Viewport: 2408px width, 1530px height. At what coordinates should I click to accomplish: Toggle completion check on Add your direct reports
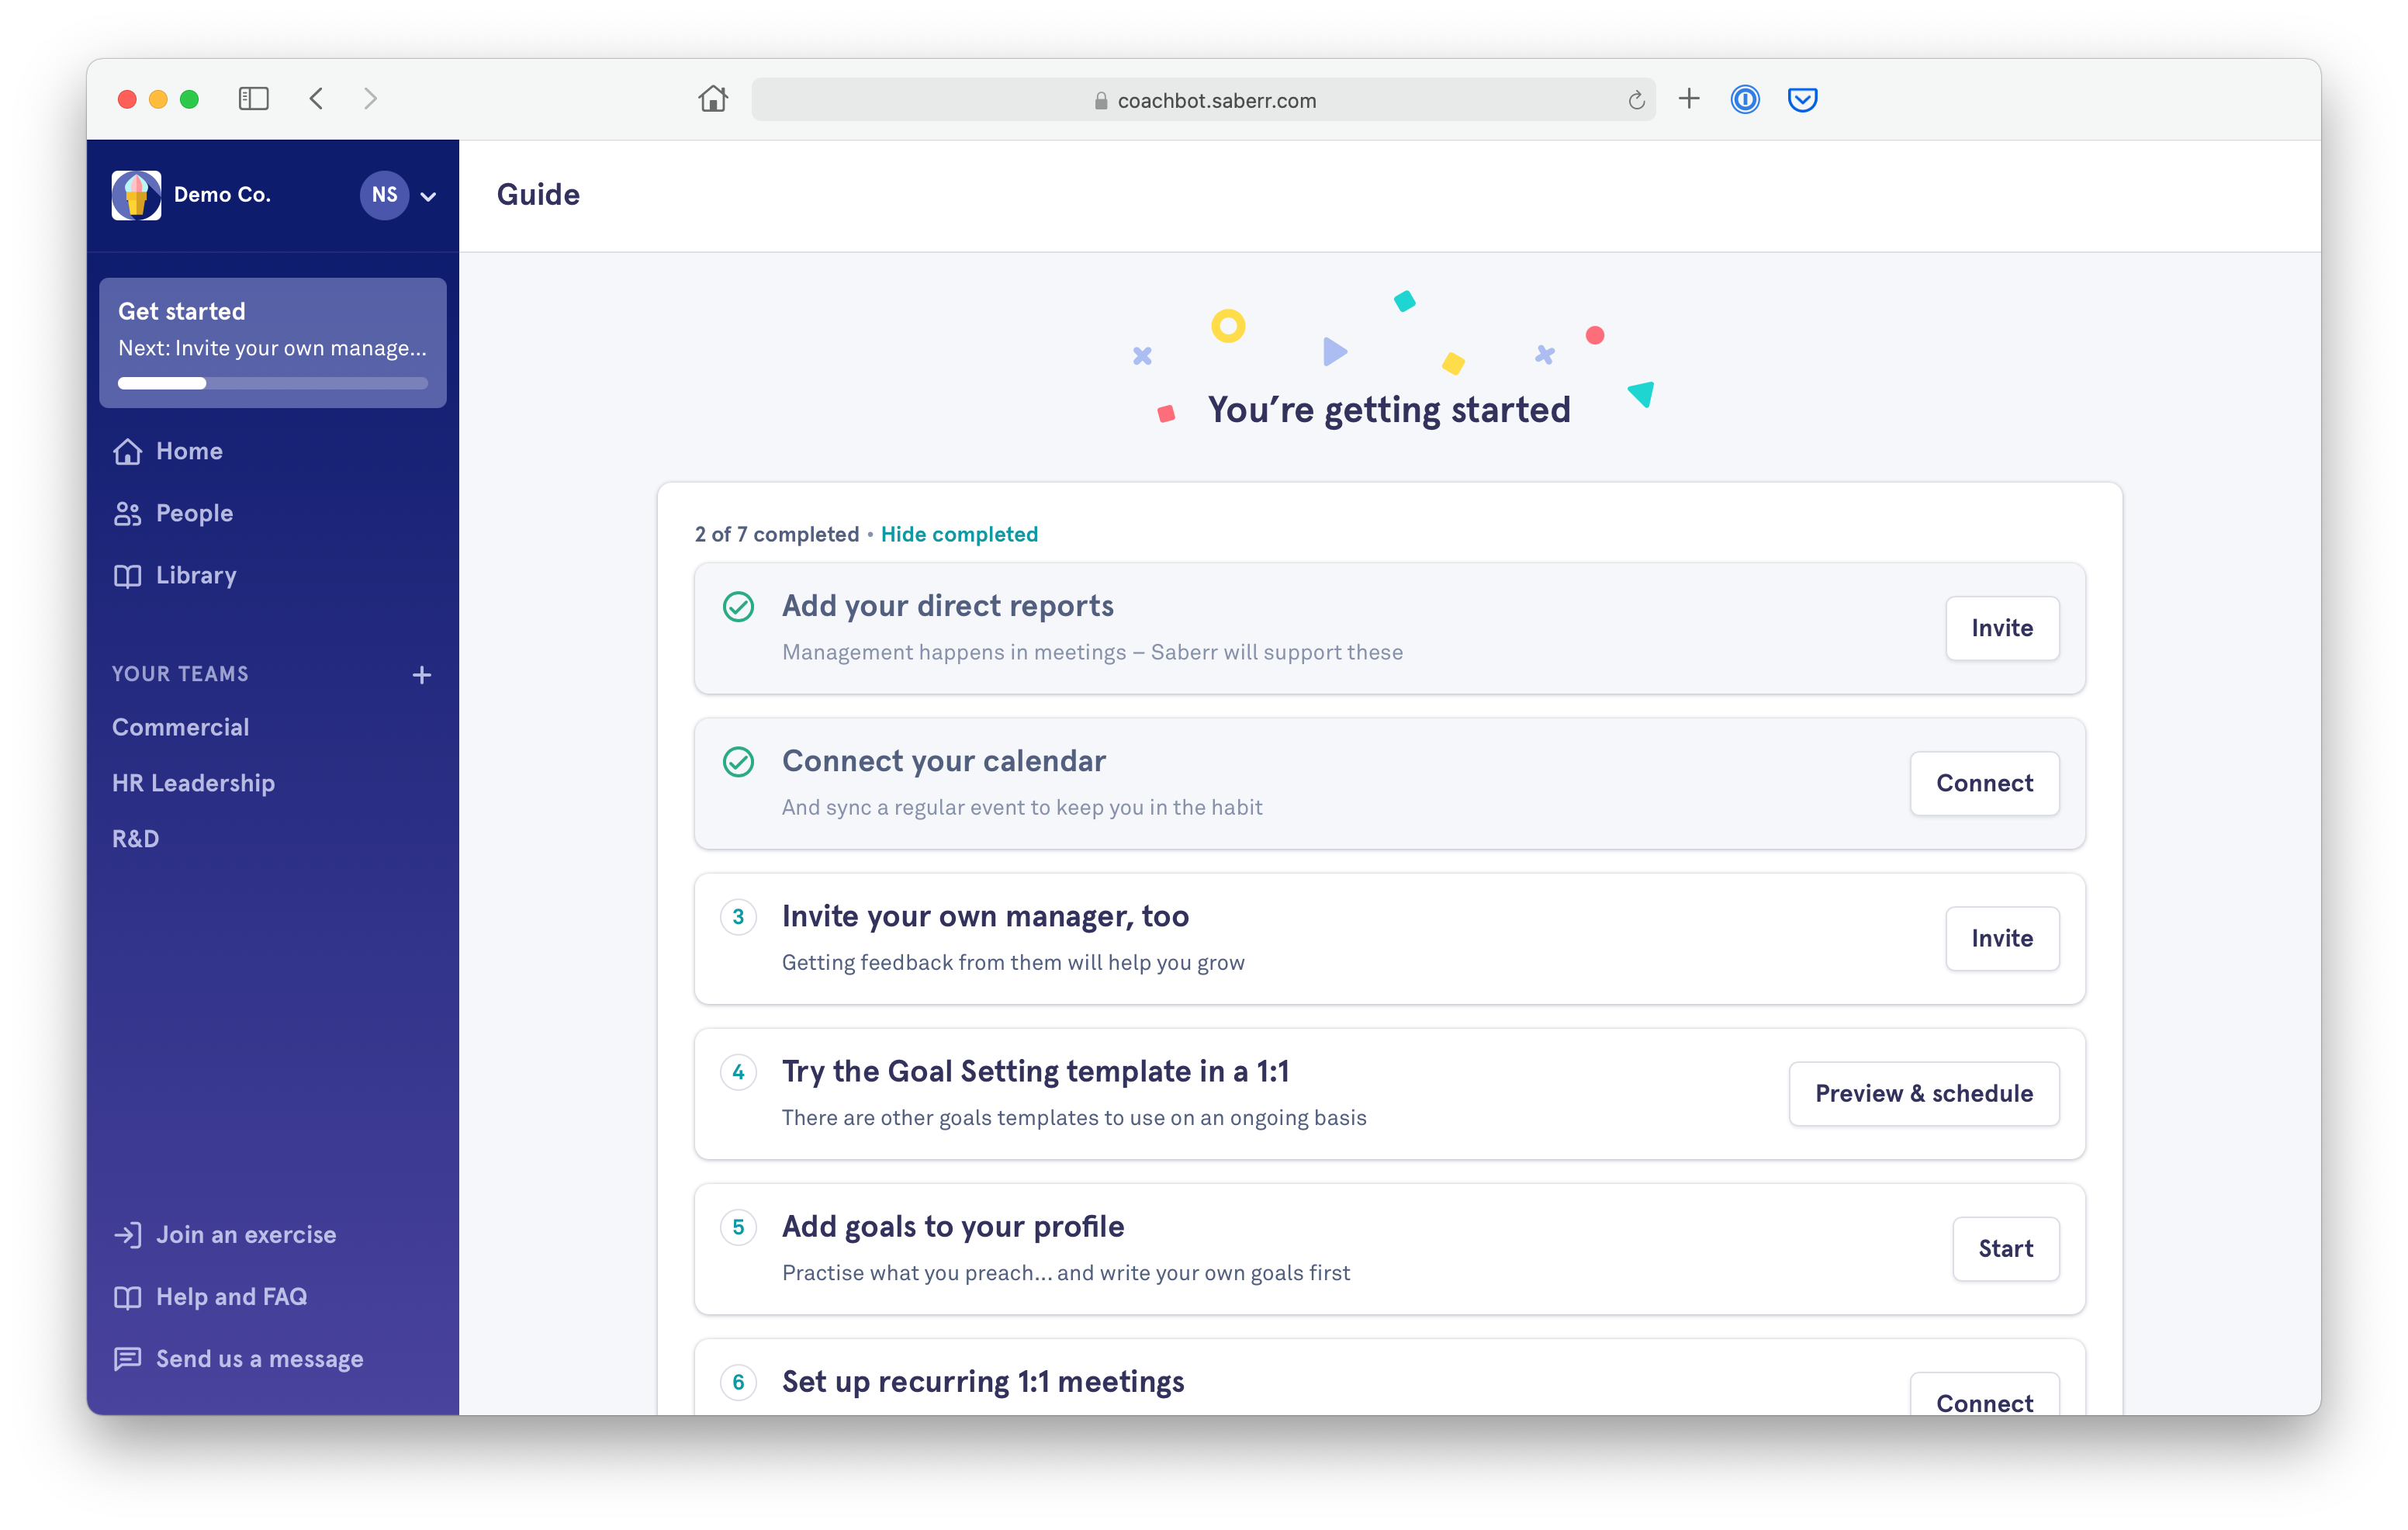(739, 606)
